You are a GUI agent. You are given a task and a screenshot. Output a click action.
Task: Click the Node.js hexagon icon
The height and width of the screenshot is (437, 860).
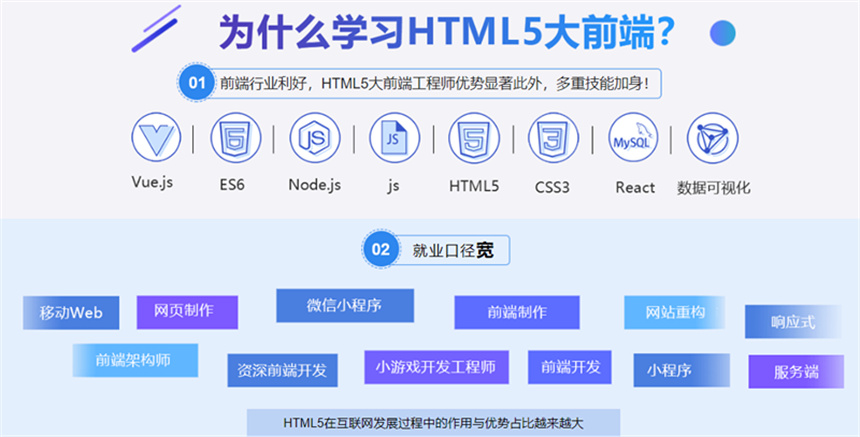315,138
